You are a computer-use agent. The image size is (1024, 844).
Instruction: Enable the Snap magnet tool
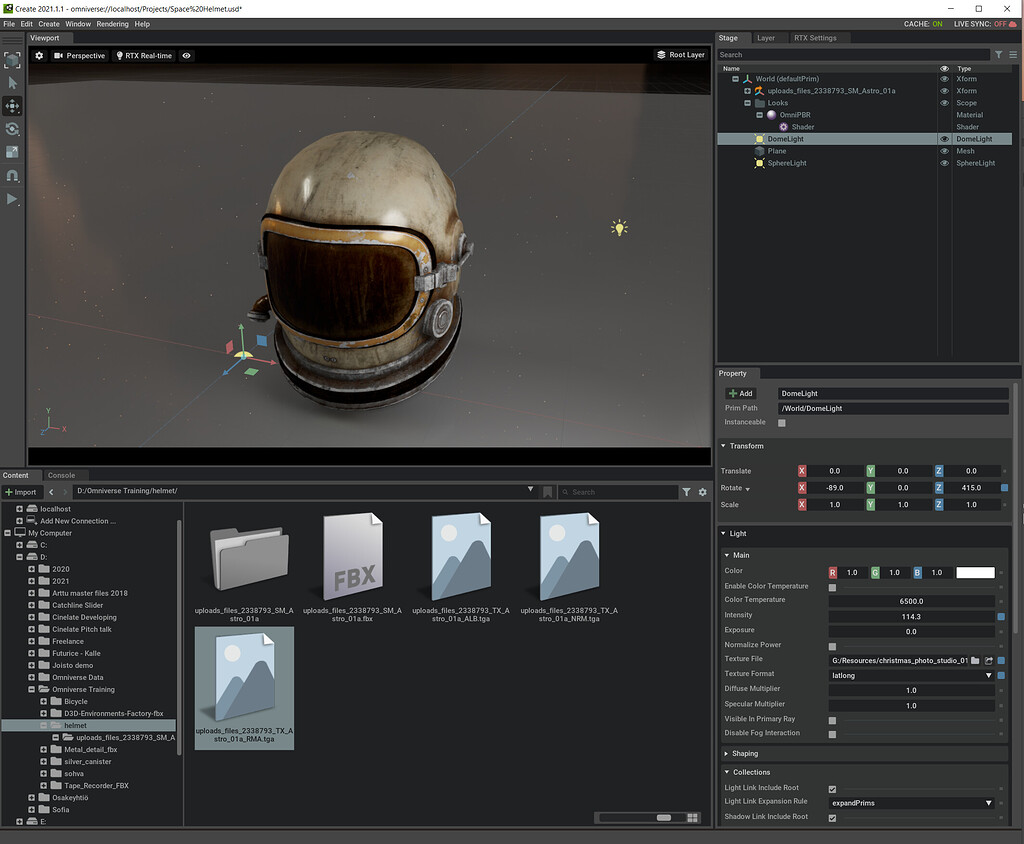pyautogui.click(x=13, y=176)
